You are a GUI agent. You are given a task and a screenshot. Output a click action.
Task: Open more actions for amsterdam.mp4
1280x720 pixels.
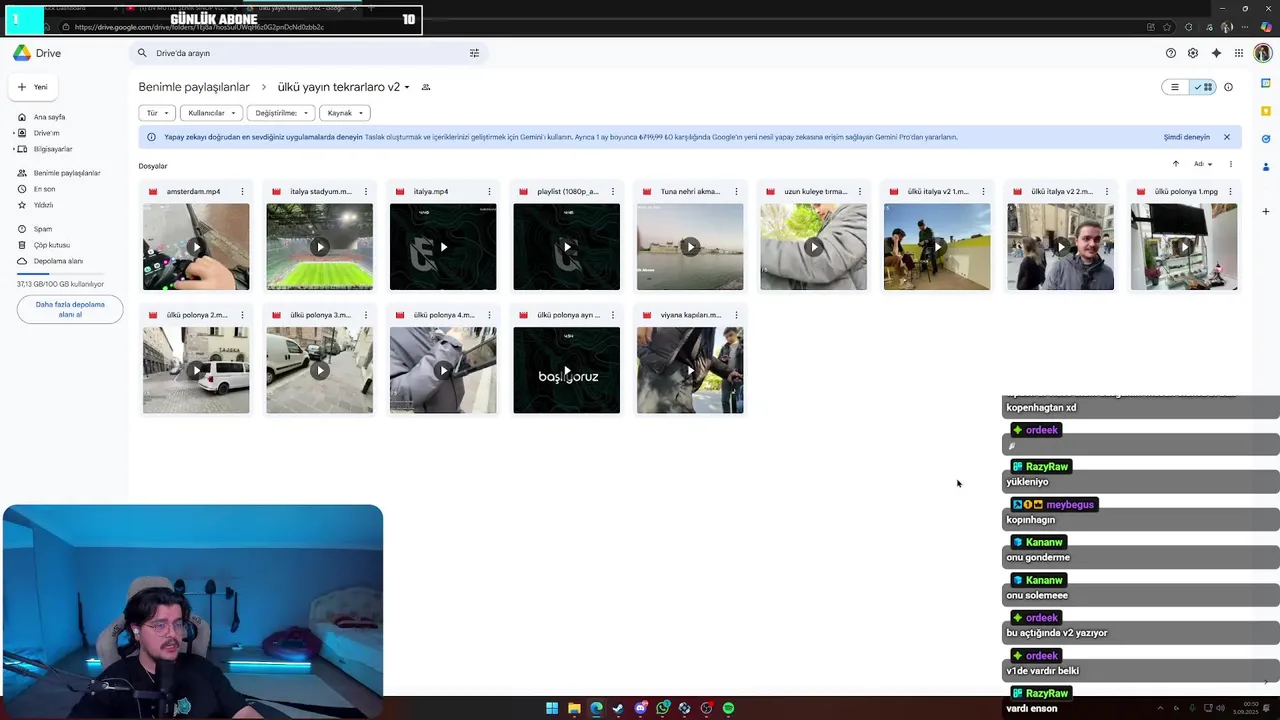click(242, 191)
